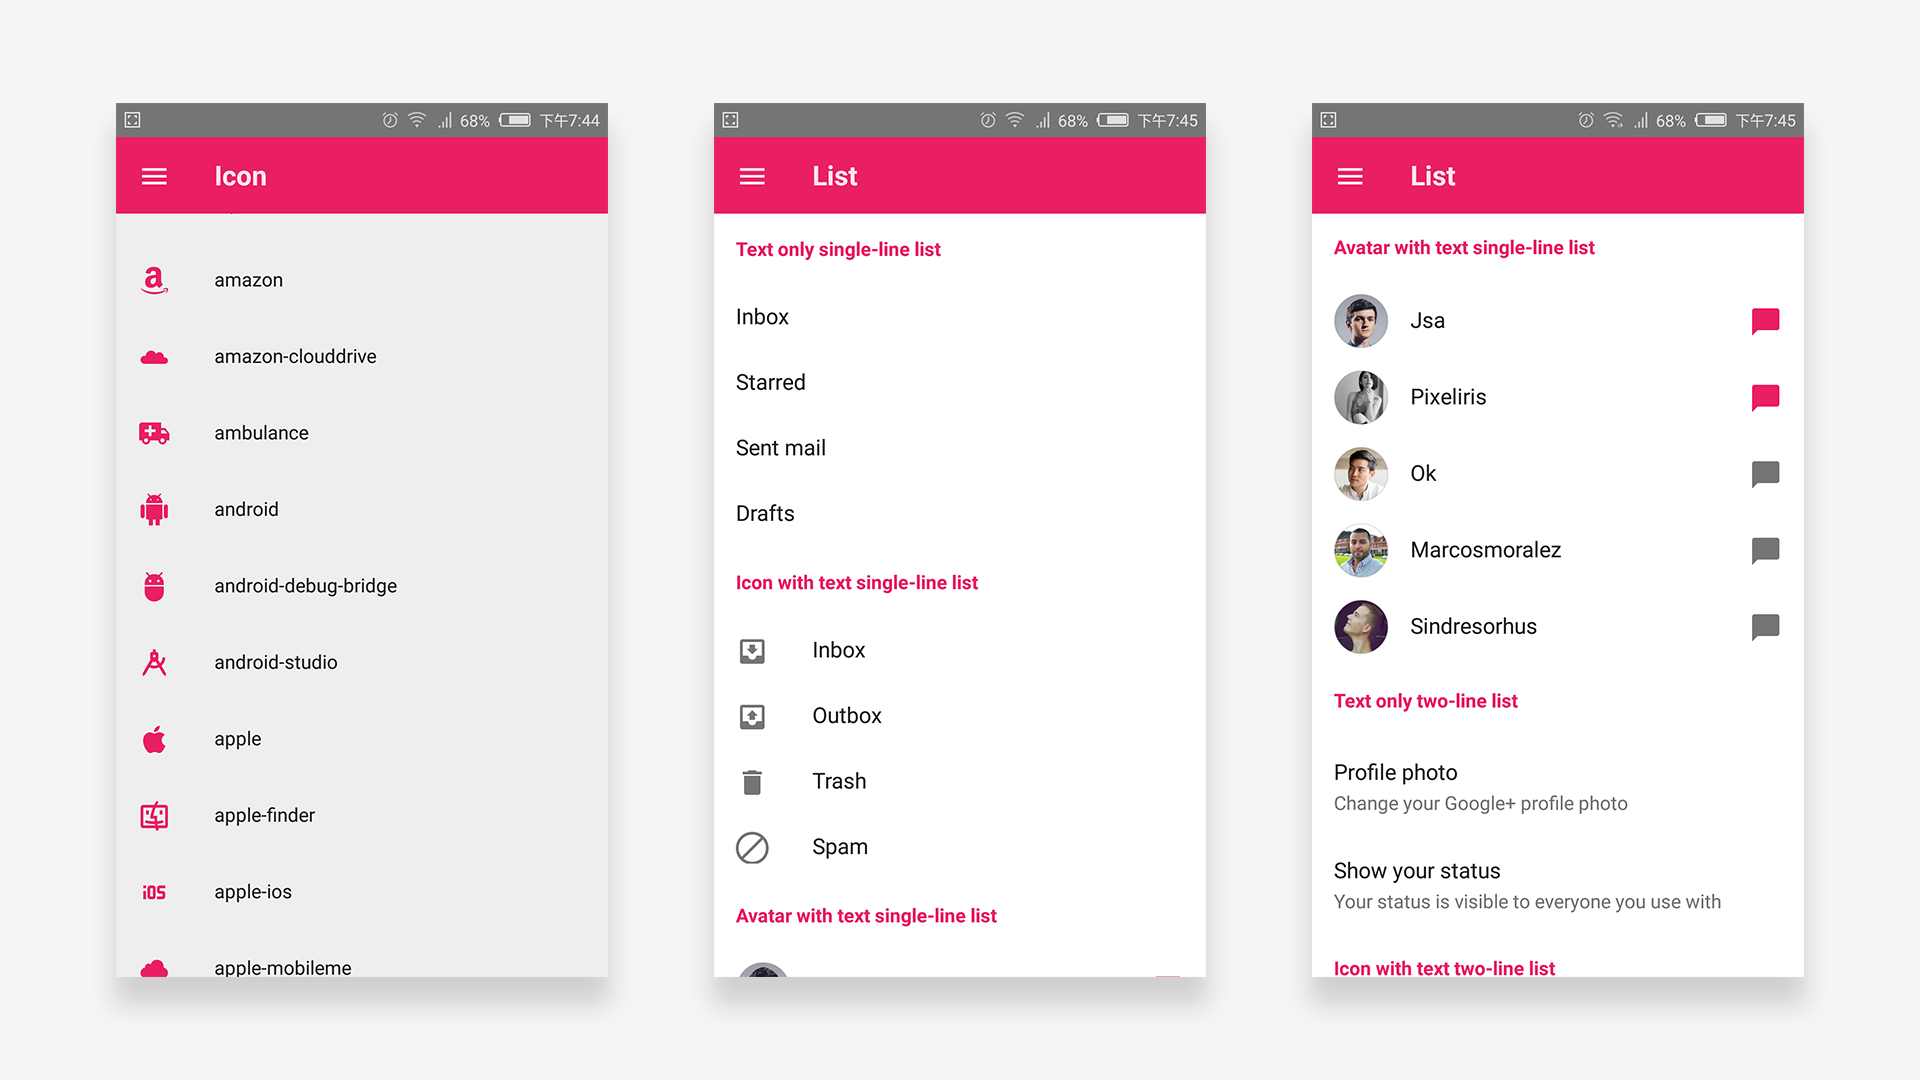
Task: Select the Apple Finder icon
Action: 156,815
